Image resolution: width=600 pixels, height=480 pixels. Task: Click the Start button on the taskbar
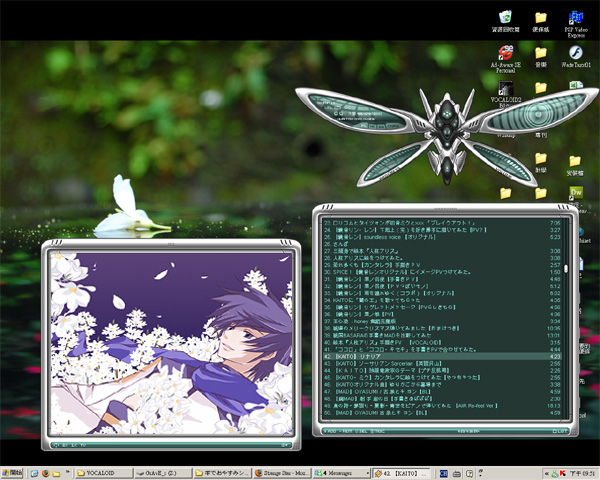coord(11,473)
